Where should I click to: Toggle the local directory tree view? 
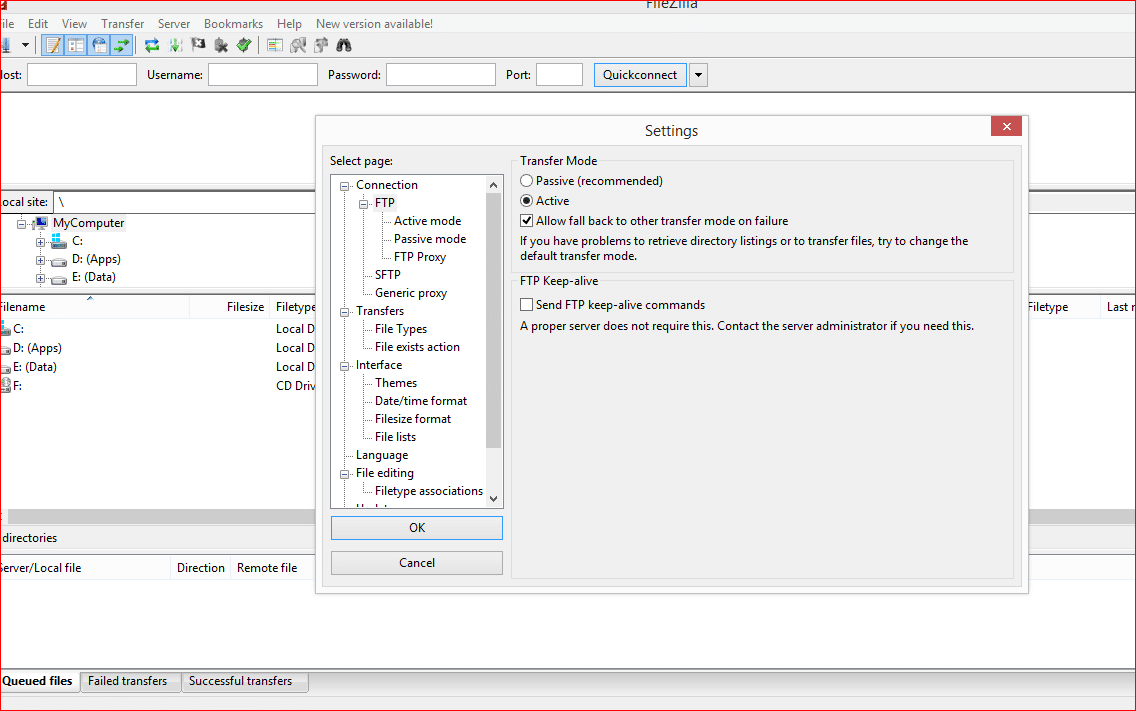[76, 45]
